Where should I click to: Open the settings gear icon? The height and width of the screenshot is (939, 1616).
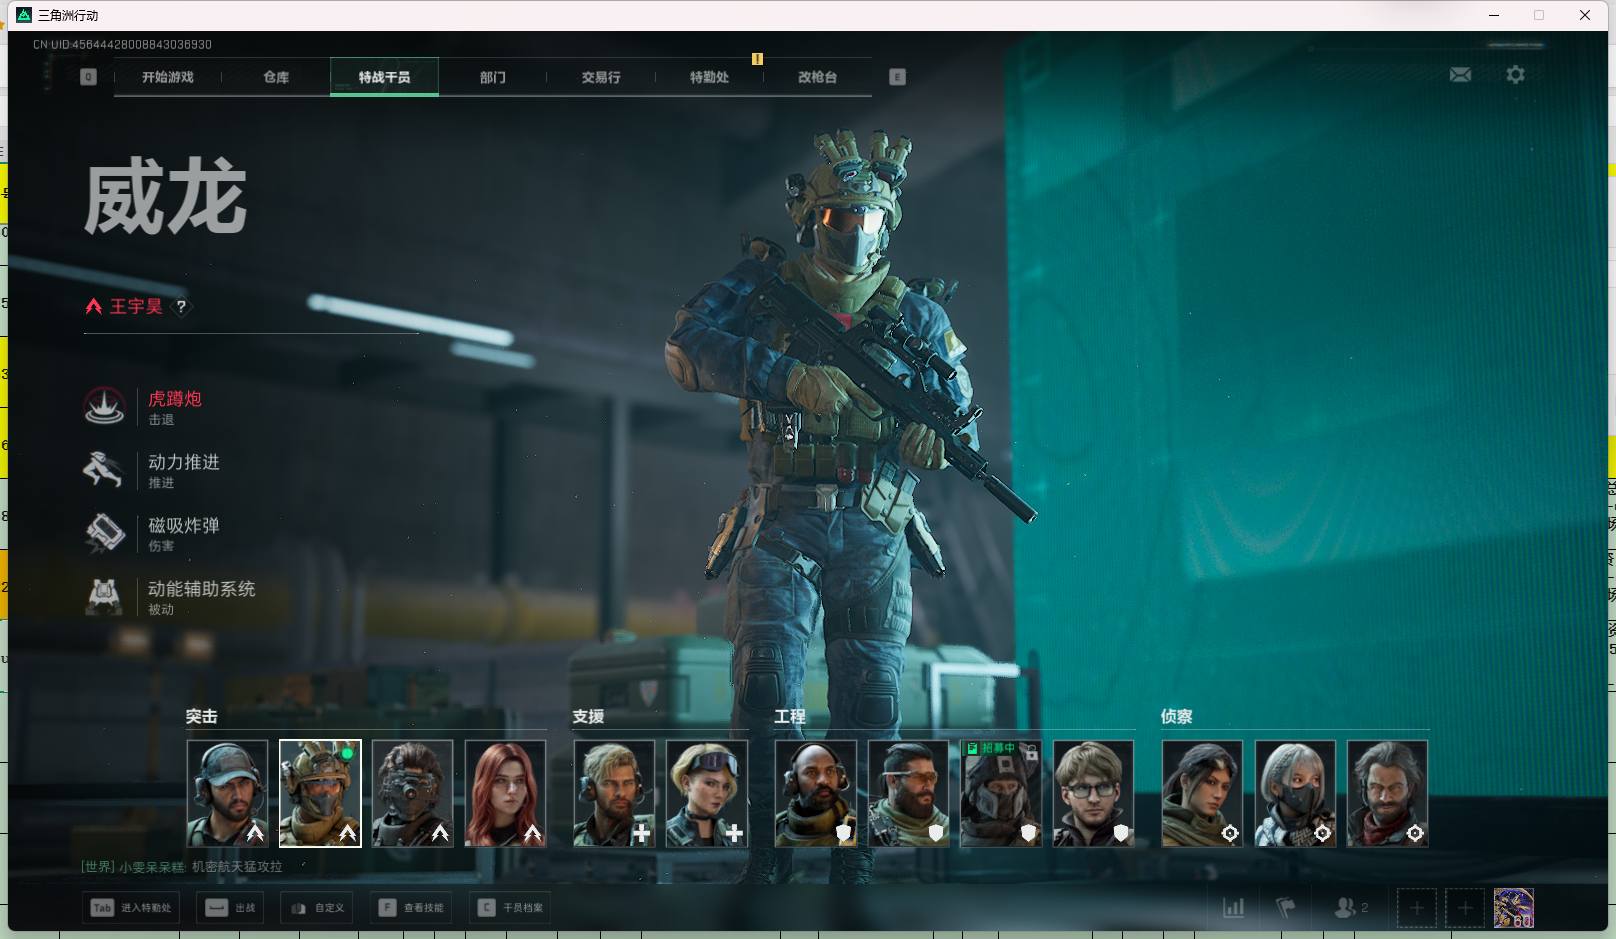pyautogui.click(x=1515, y=75)
